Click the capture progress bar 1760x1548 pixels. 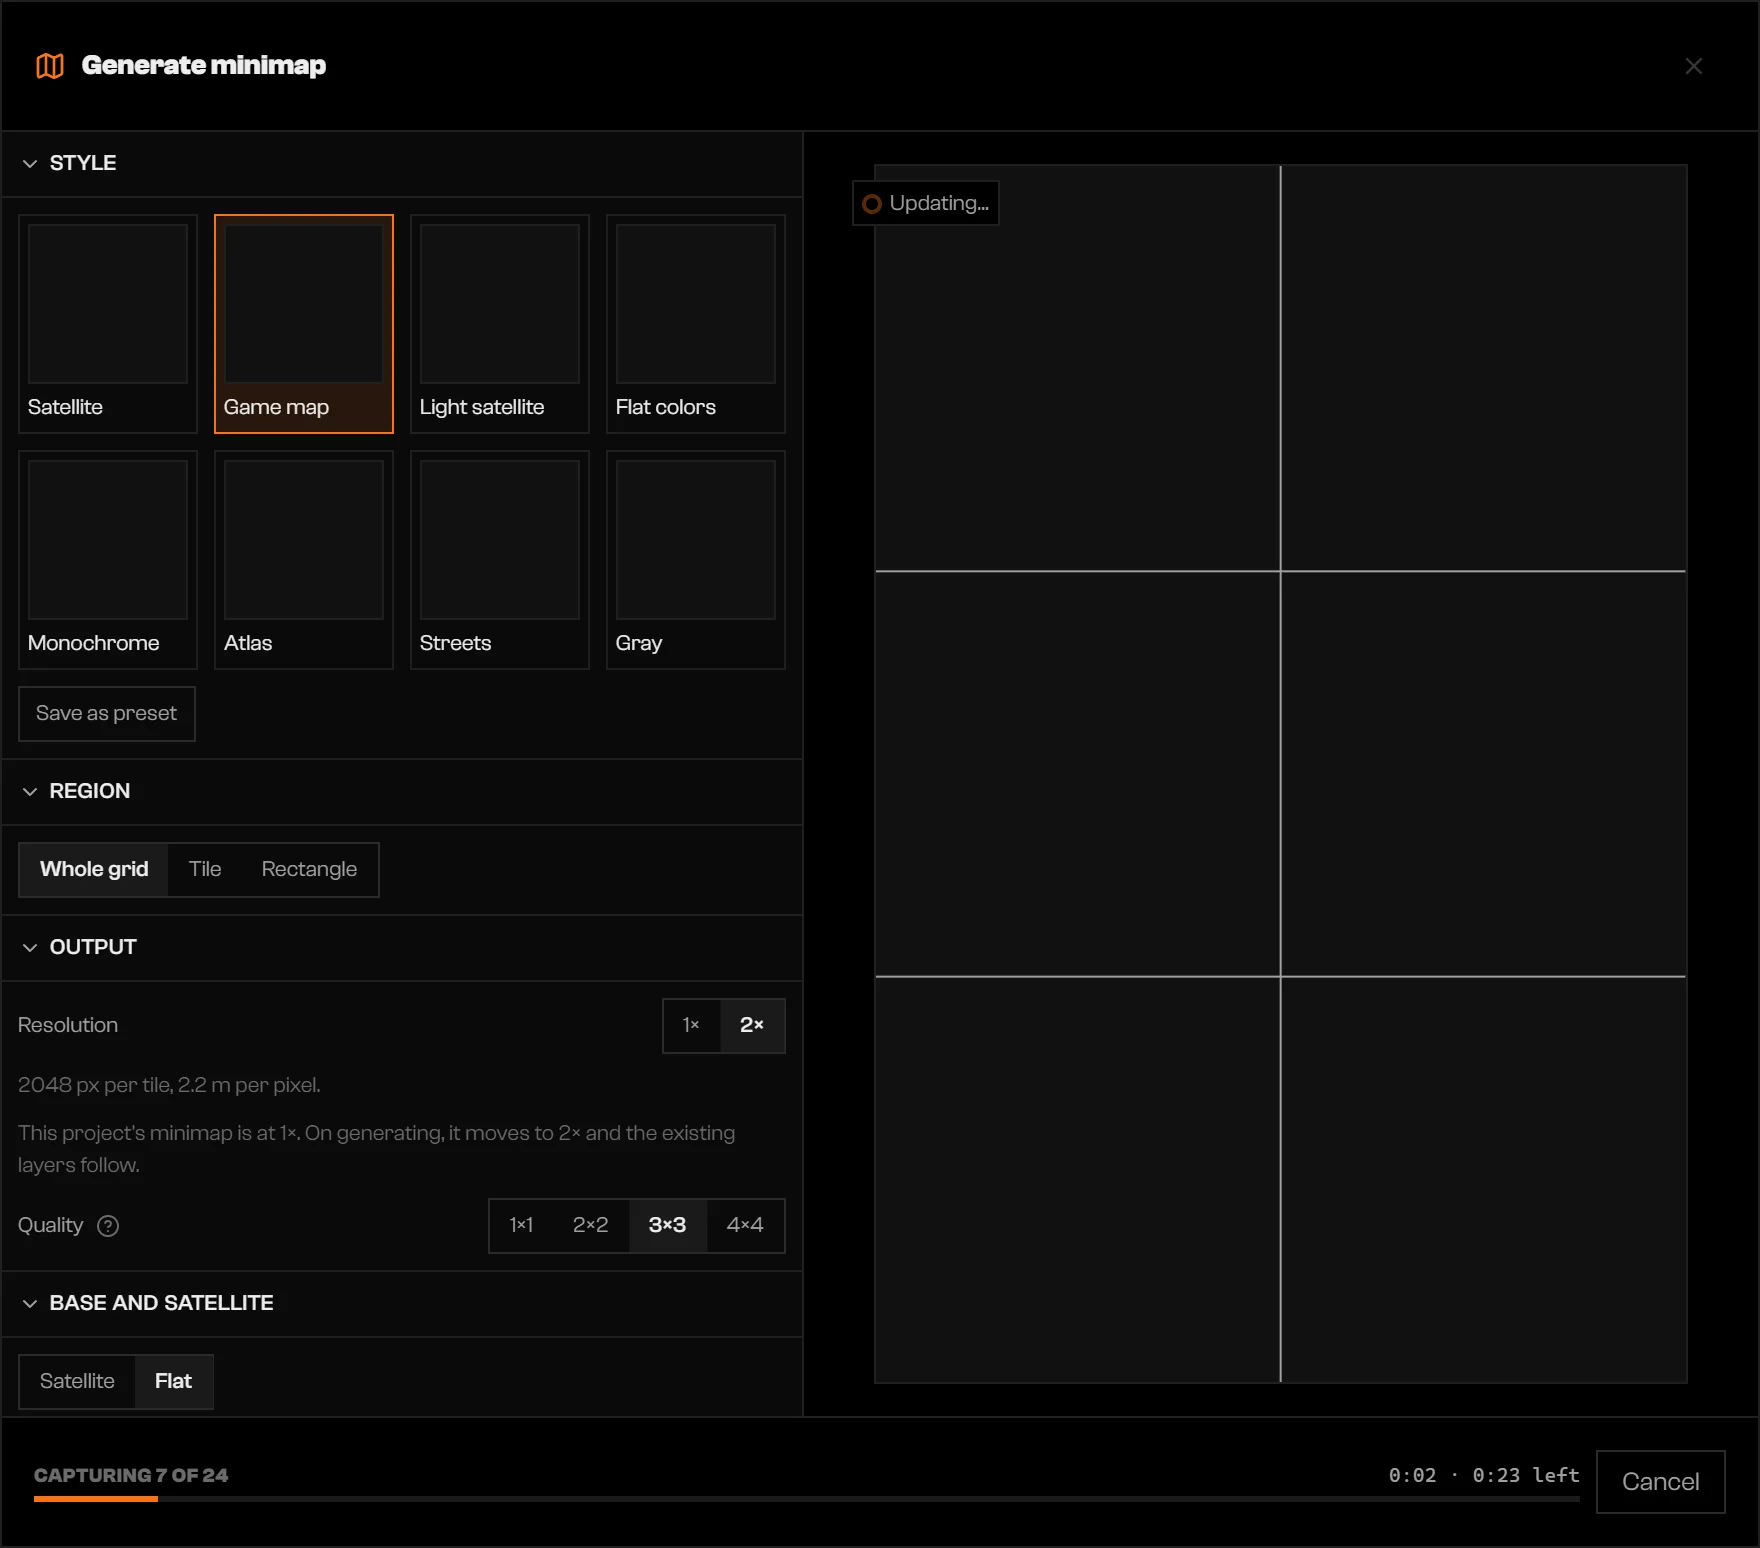pyautogui.click(x=807, y=1499)
